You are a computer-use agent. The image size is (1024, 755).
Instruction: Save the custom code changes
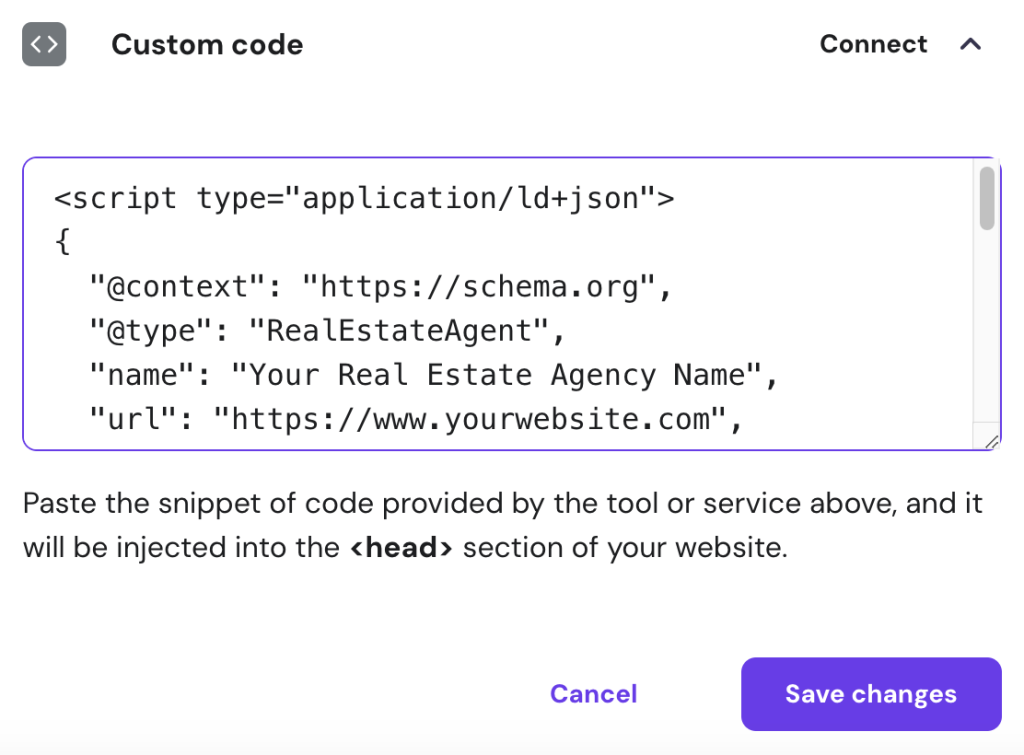point(870,694)
